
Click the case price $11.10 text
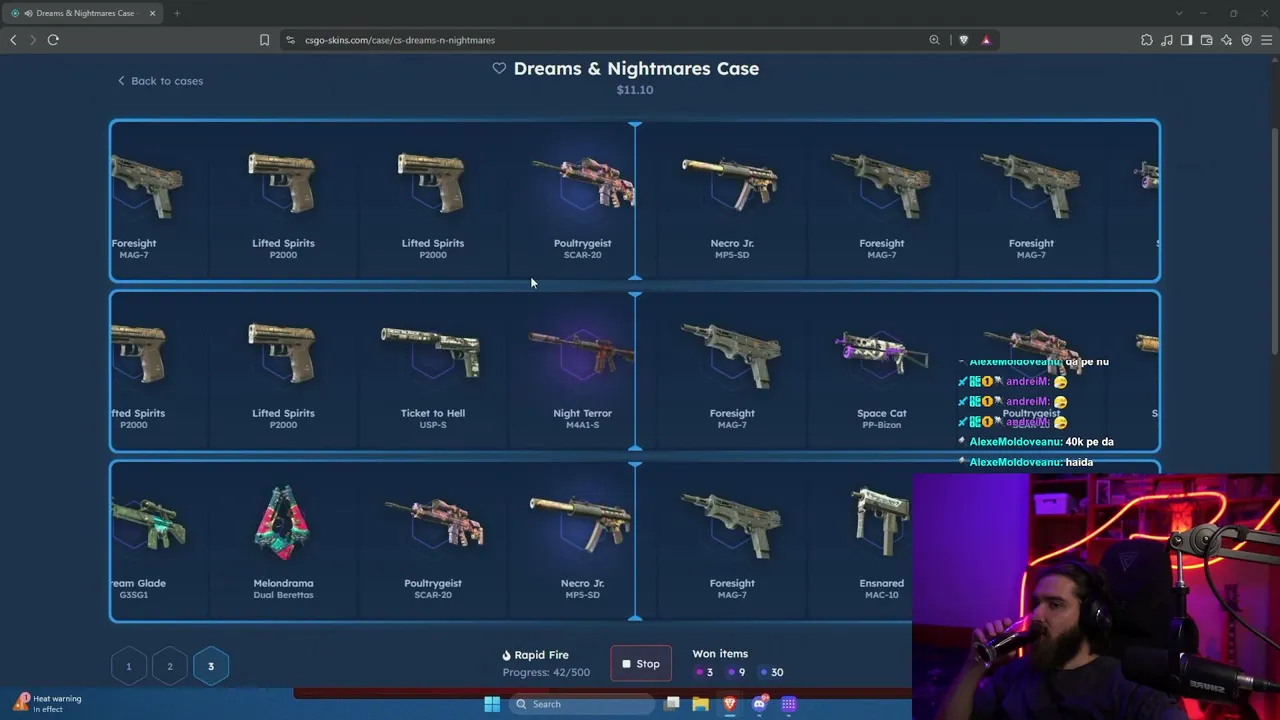[635, 90]
